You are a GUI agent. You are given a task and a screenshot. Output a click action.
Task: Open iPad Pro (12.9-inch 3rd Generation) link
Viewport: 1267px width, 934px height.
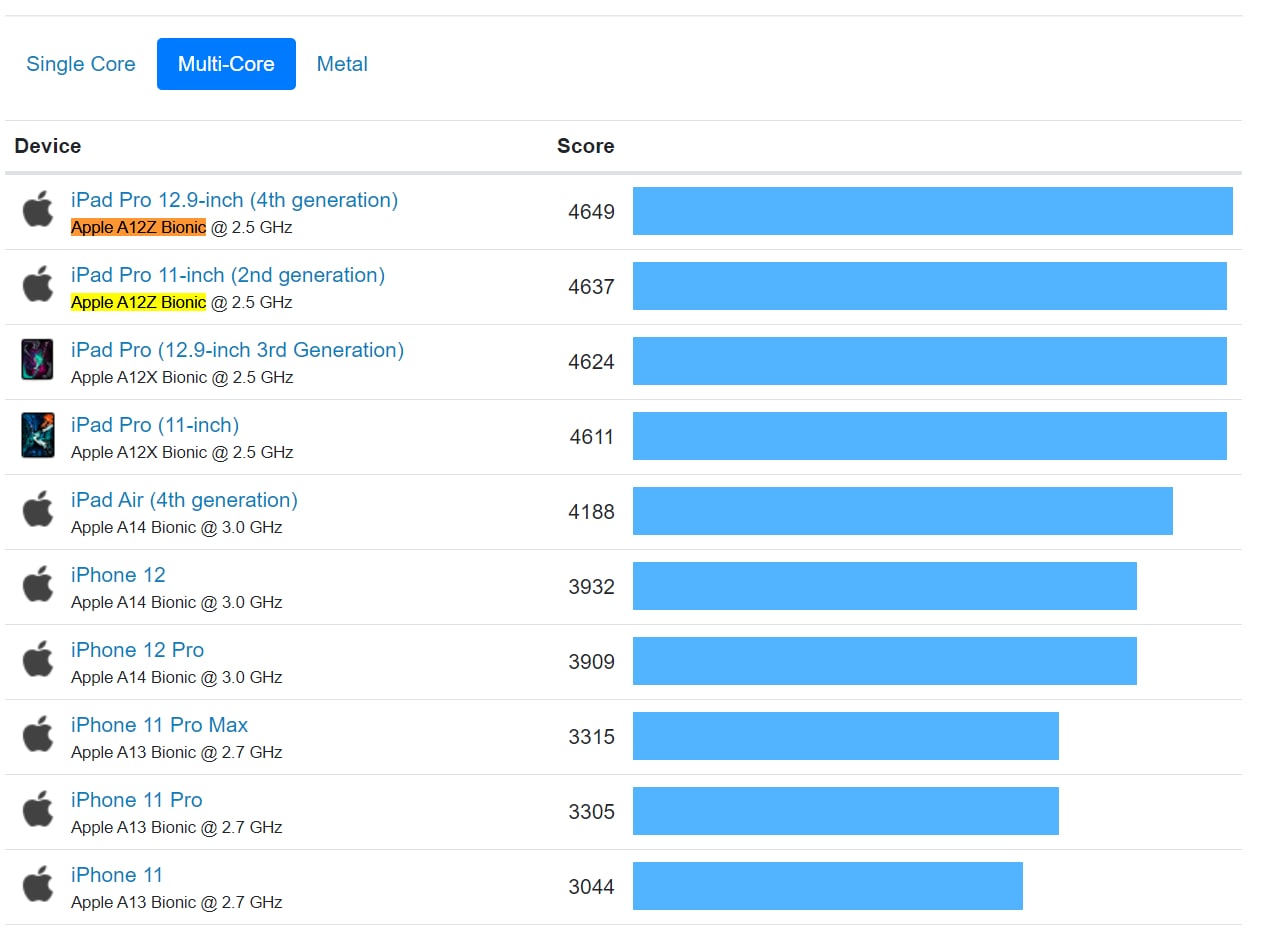click(237, 350)
